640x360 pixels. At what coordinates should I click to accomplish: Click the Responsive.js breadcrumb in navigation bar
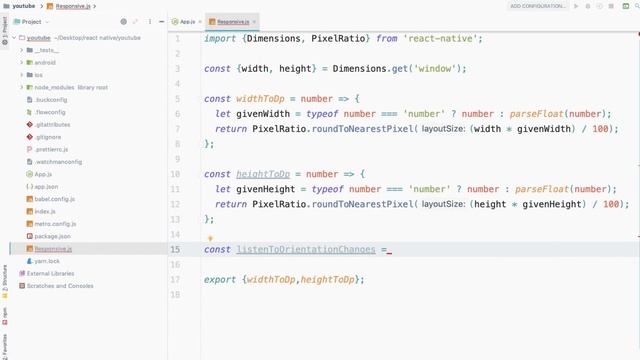(73, 6)
